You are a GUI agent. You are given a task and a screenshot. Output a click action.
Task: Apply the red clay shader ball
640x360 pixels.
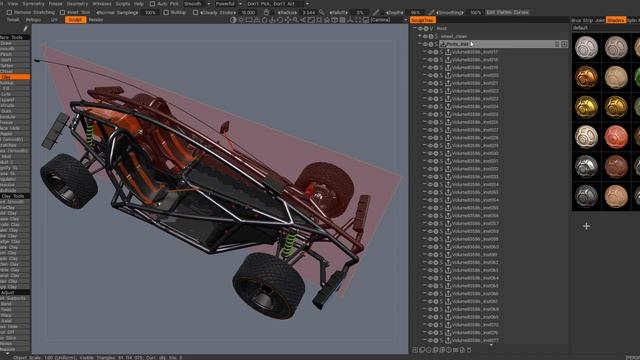click(616, 137)
